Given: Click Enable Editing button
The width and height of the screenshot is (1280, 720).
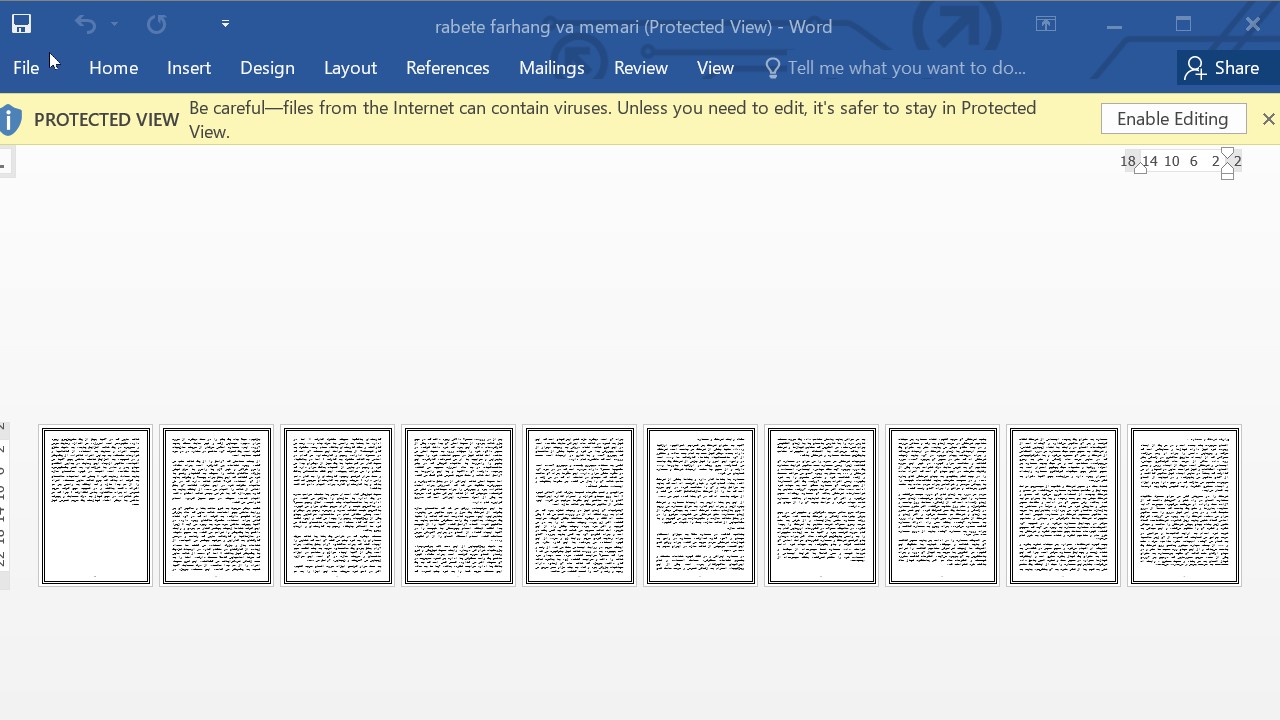Looking at the screenshot, I should [1173, 119].
